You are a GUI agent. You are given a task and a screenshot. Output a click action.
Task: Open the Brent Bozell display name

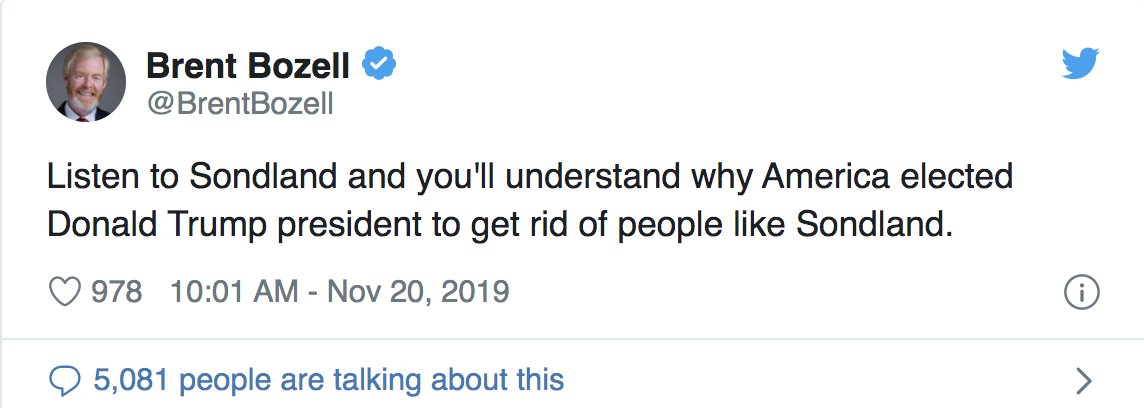(248, 67)
